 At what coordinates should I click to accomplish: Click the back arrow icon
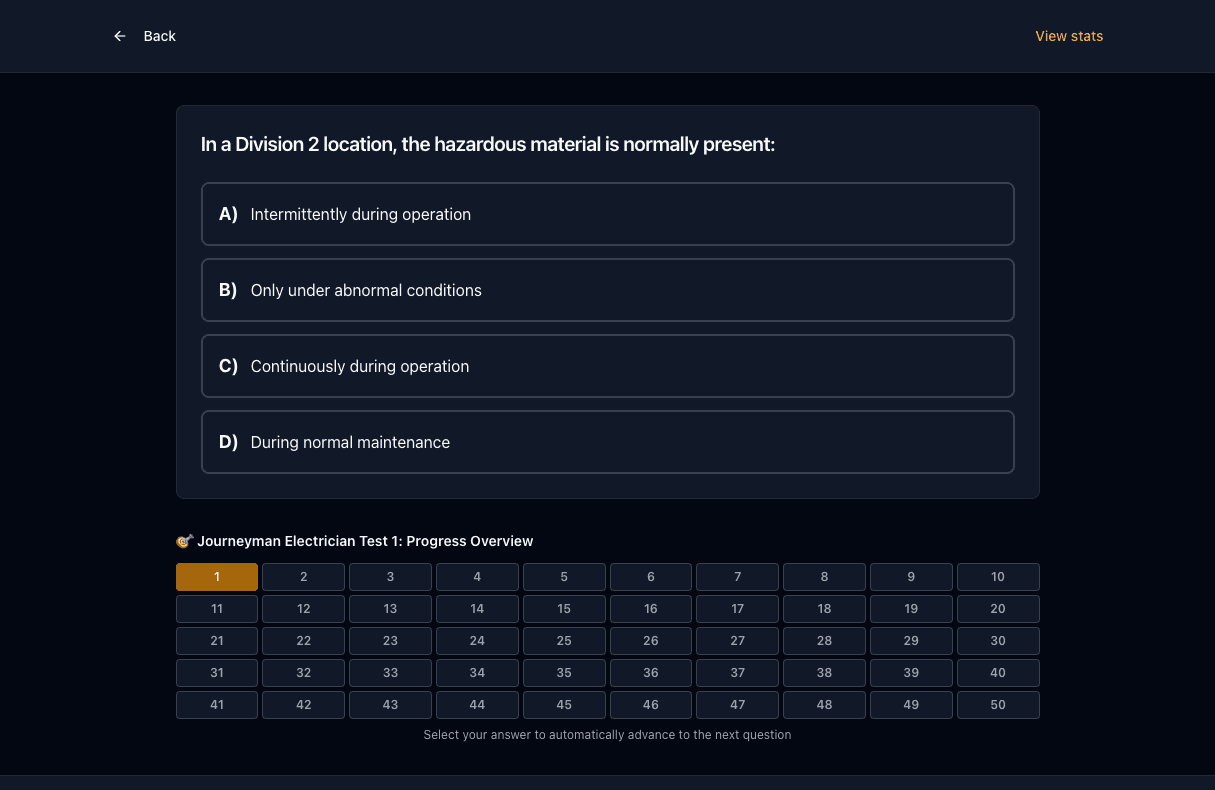[120, 36]
